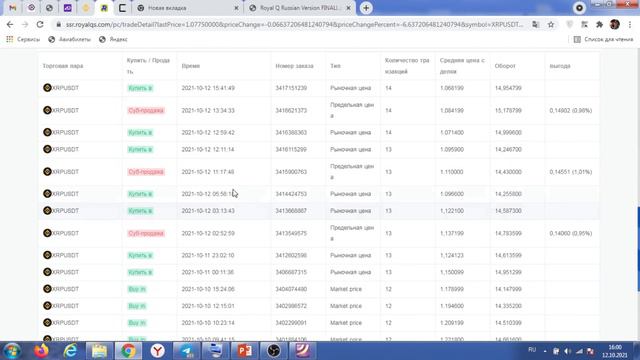Viewport: 640px width, 360px height.
Task: Open the Яндекс bookmark
Action: 113,39
